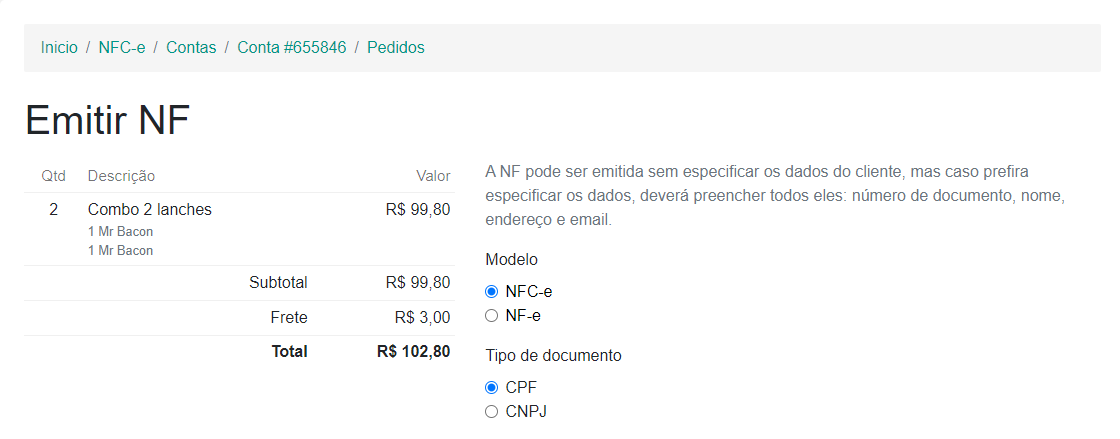
Task: Click the Qtd column header
Action: click(x=53, y=176)
